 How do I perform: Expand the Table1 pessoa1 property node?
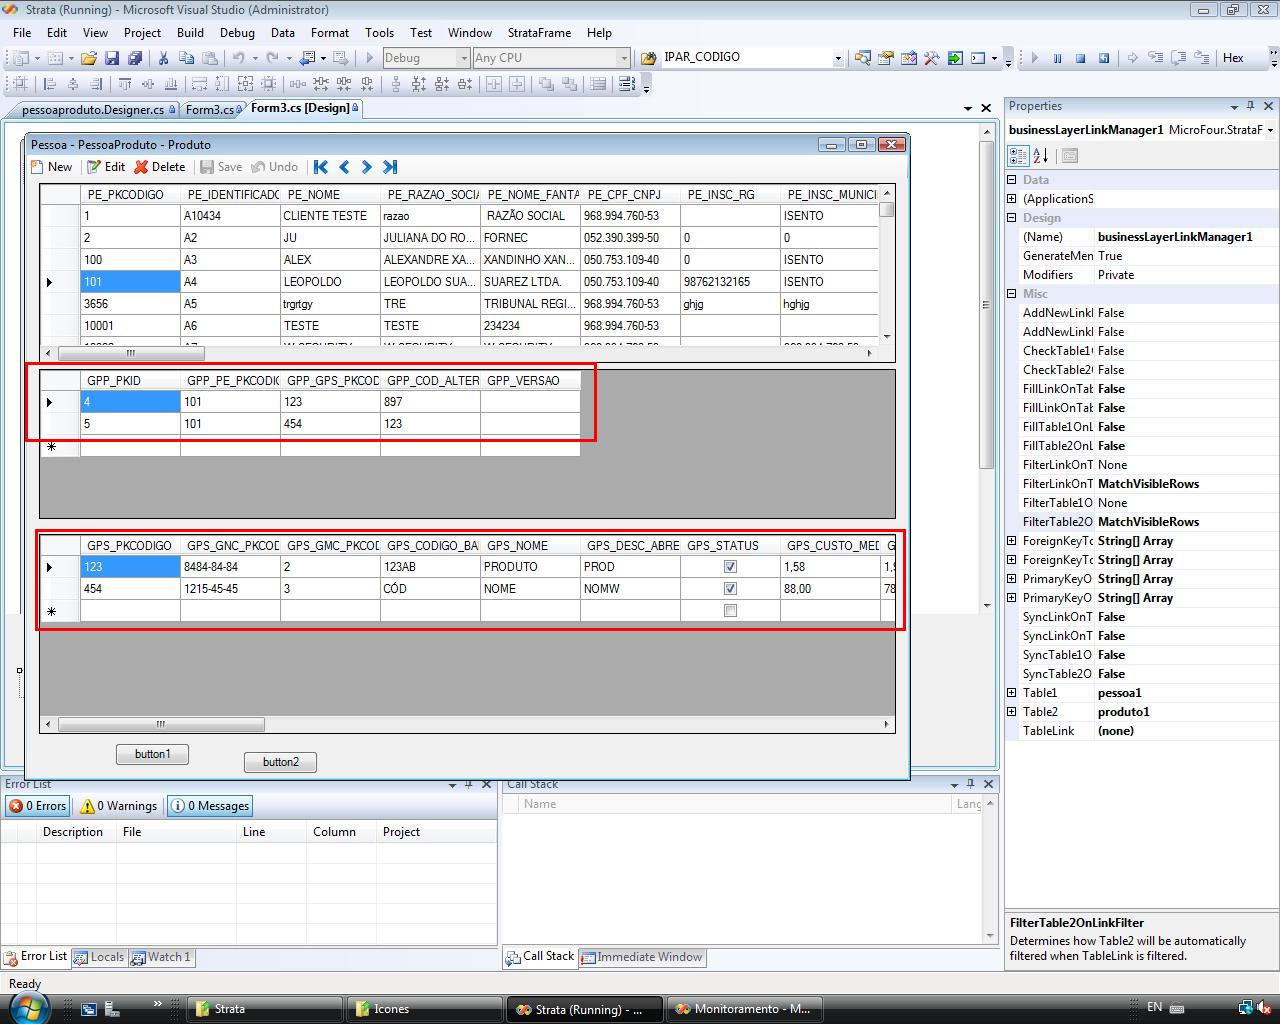coord(1012,693)
